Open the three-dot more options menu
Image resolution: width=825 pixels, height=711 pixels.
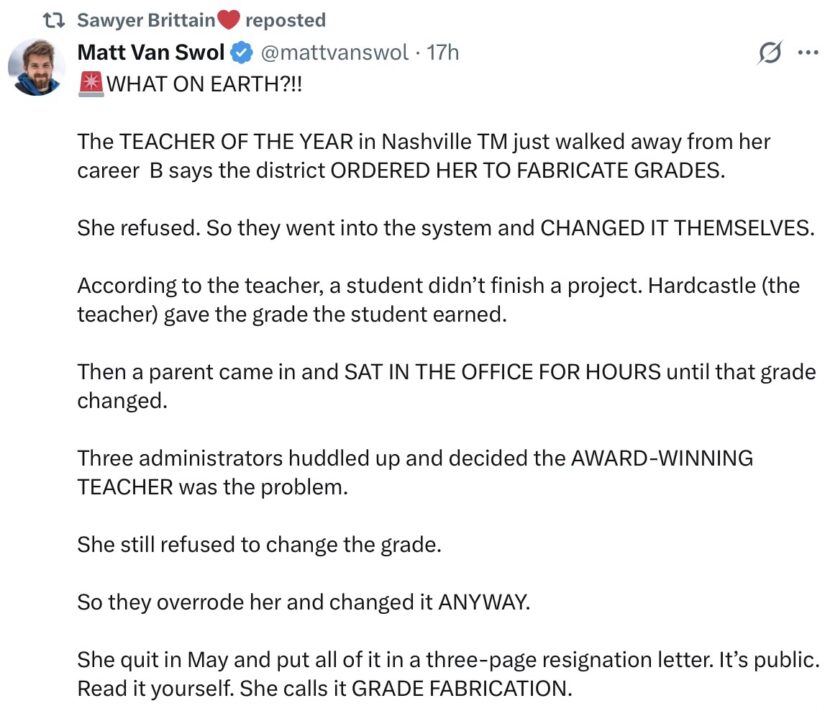808,53
